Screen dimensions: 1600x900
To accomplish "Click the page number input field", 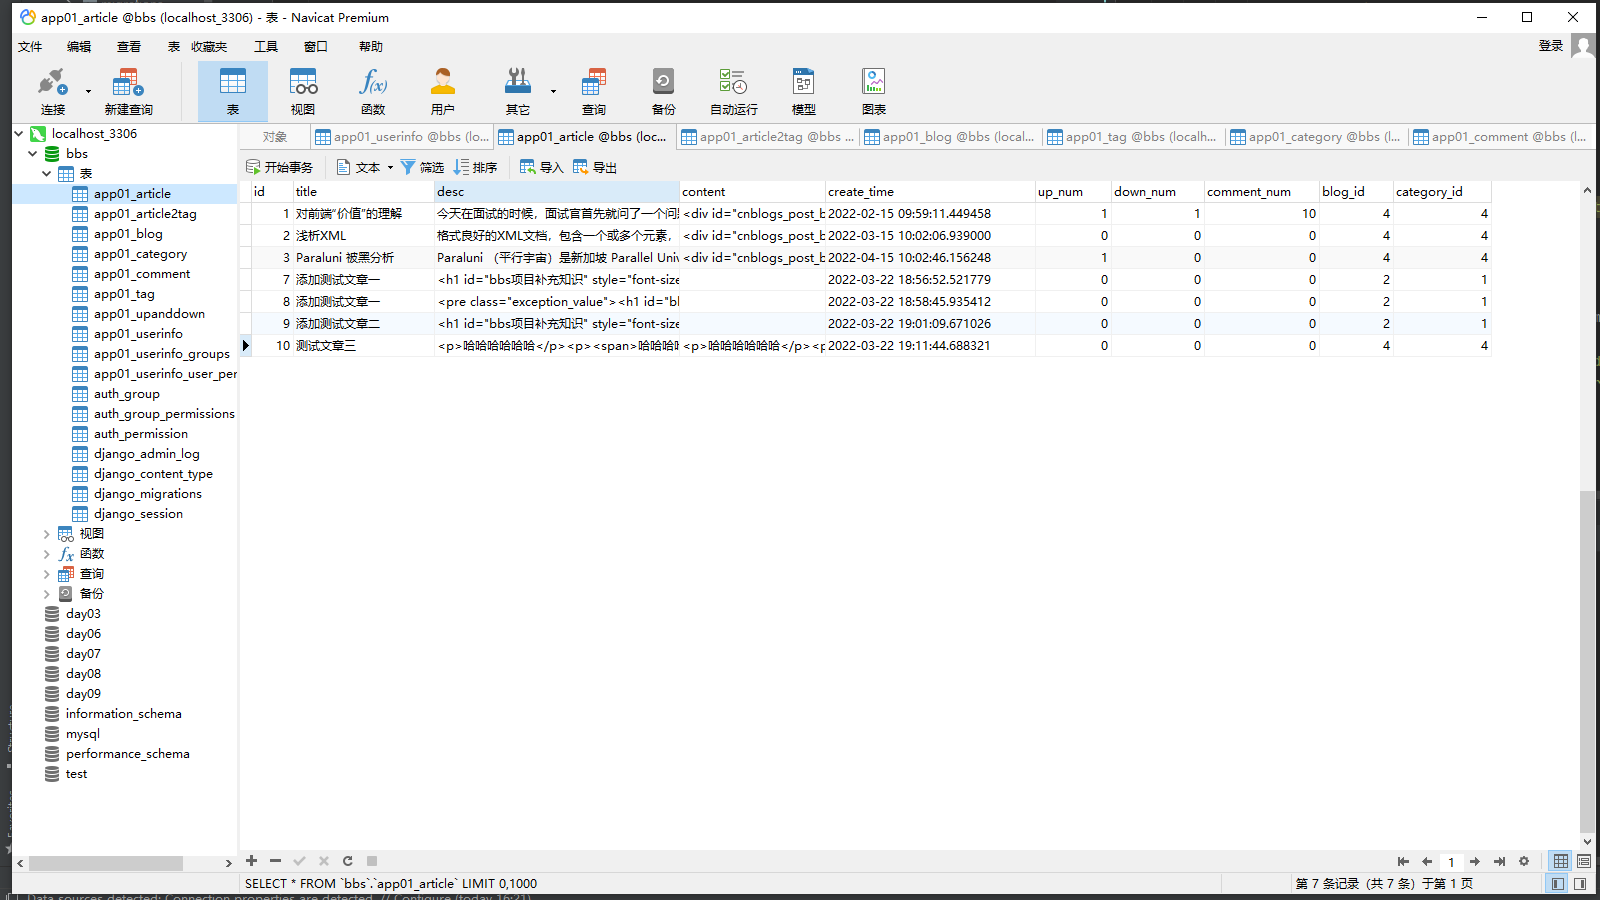I will pyautogui.click(x=1451, y=862).
